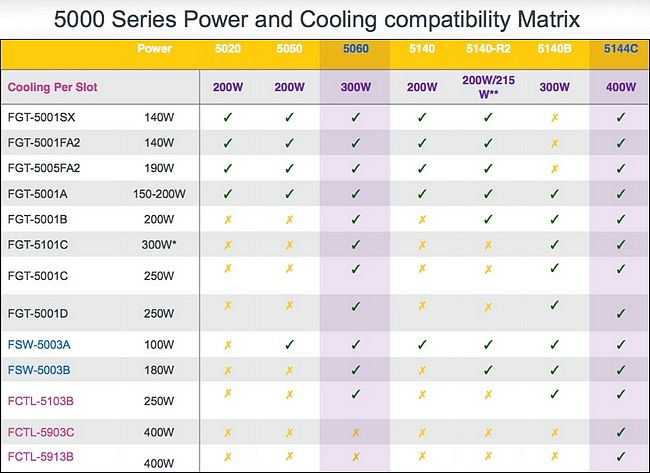This screenshot has width=650, height=473.
Task: Click the 200W/215W** cooling value
Action: 488,87
